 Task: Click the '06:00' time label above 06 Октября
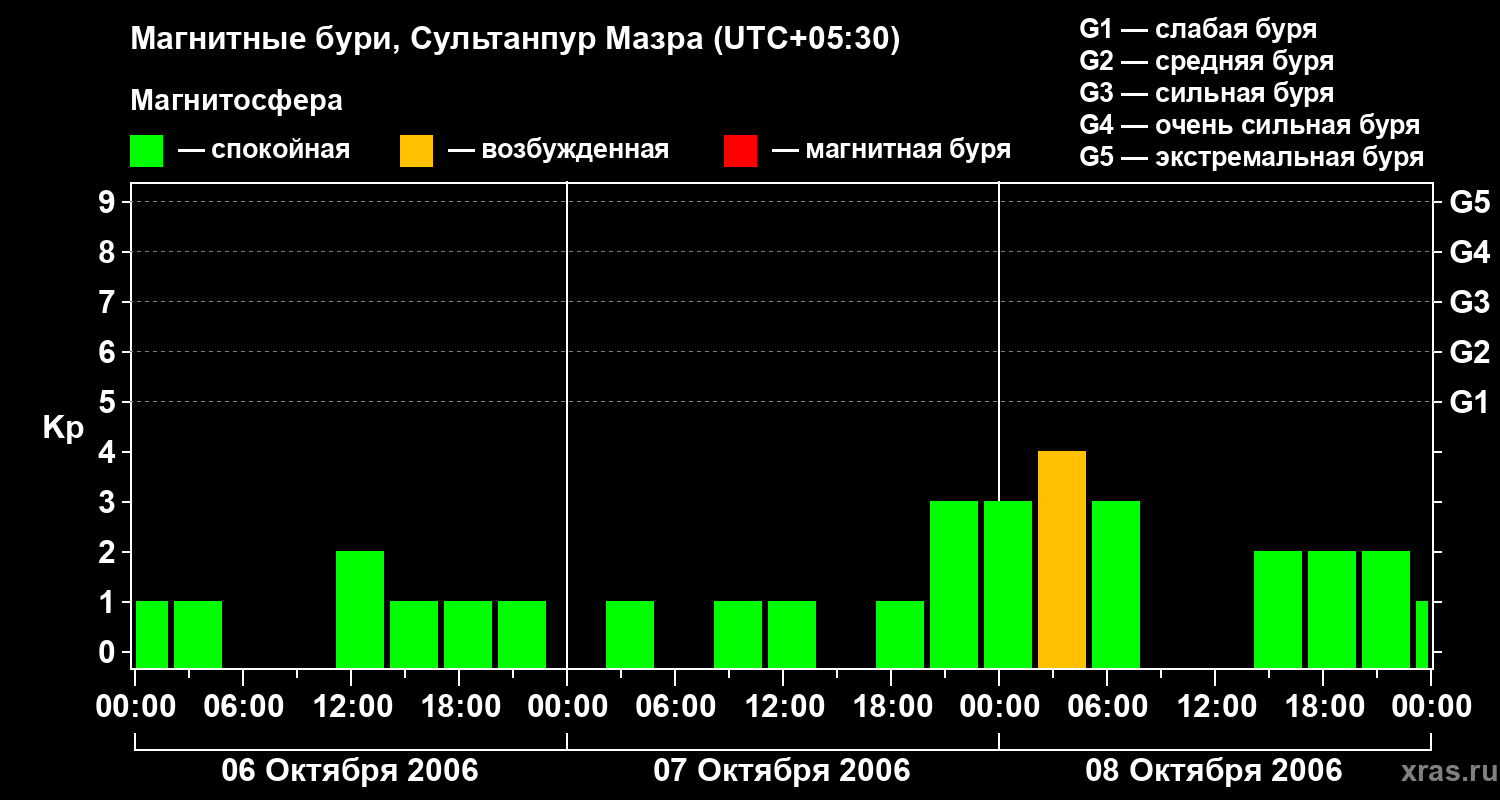243,707
